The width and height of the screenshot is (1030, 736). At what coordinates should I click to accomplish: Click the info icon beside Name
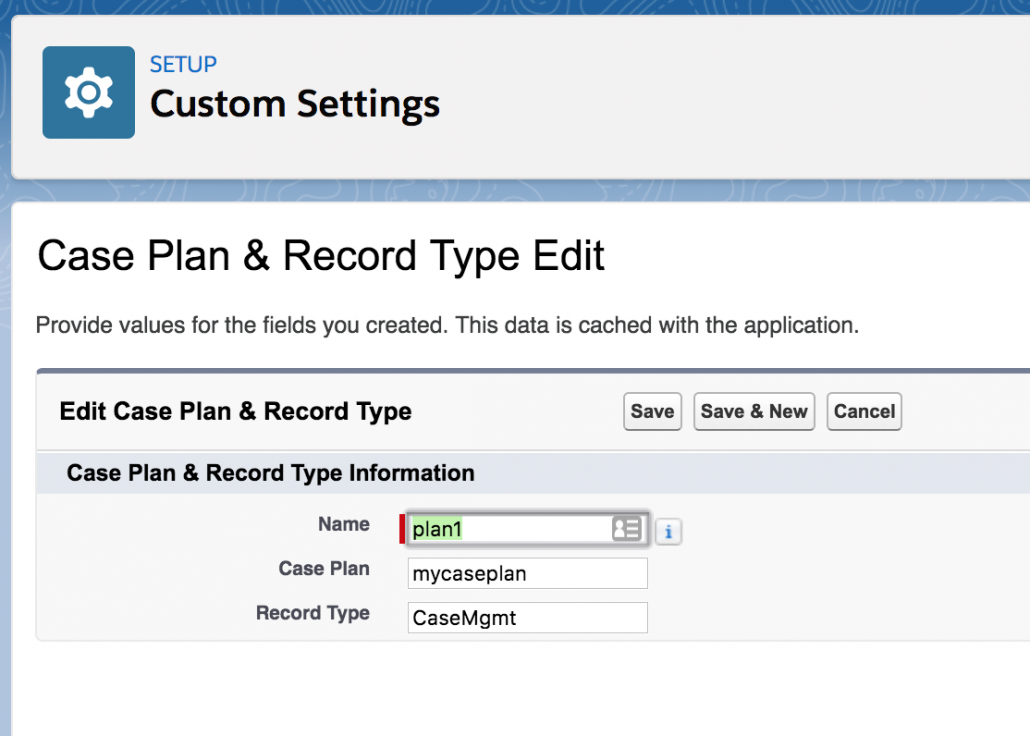click(x=668, y=531)
